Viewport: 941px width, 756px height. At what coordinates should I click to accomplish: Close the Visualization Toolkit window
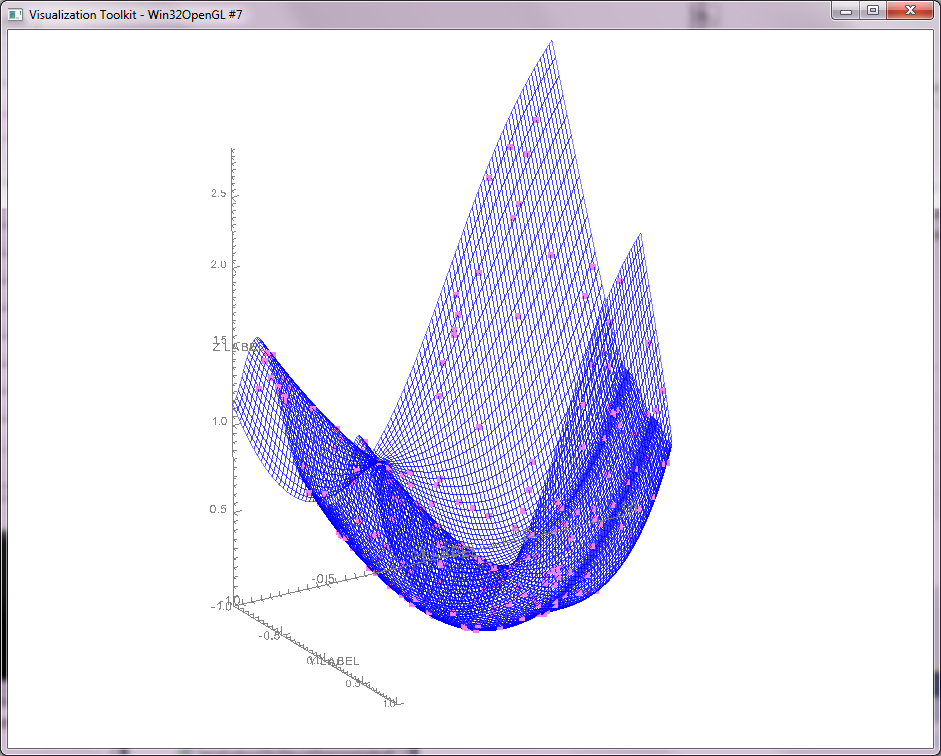click(x=909, y=11)
